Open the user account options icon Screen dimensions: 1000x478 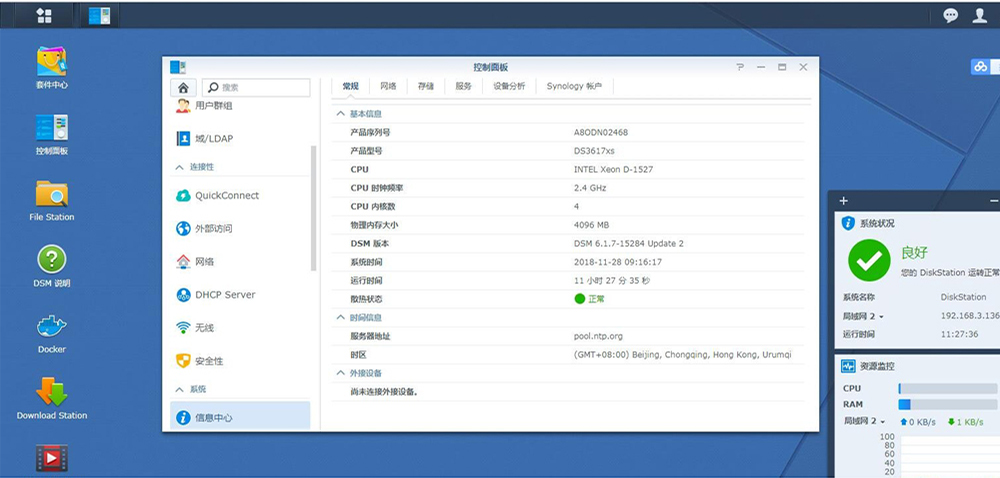coord(980,15)
